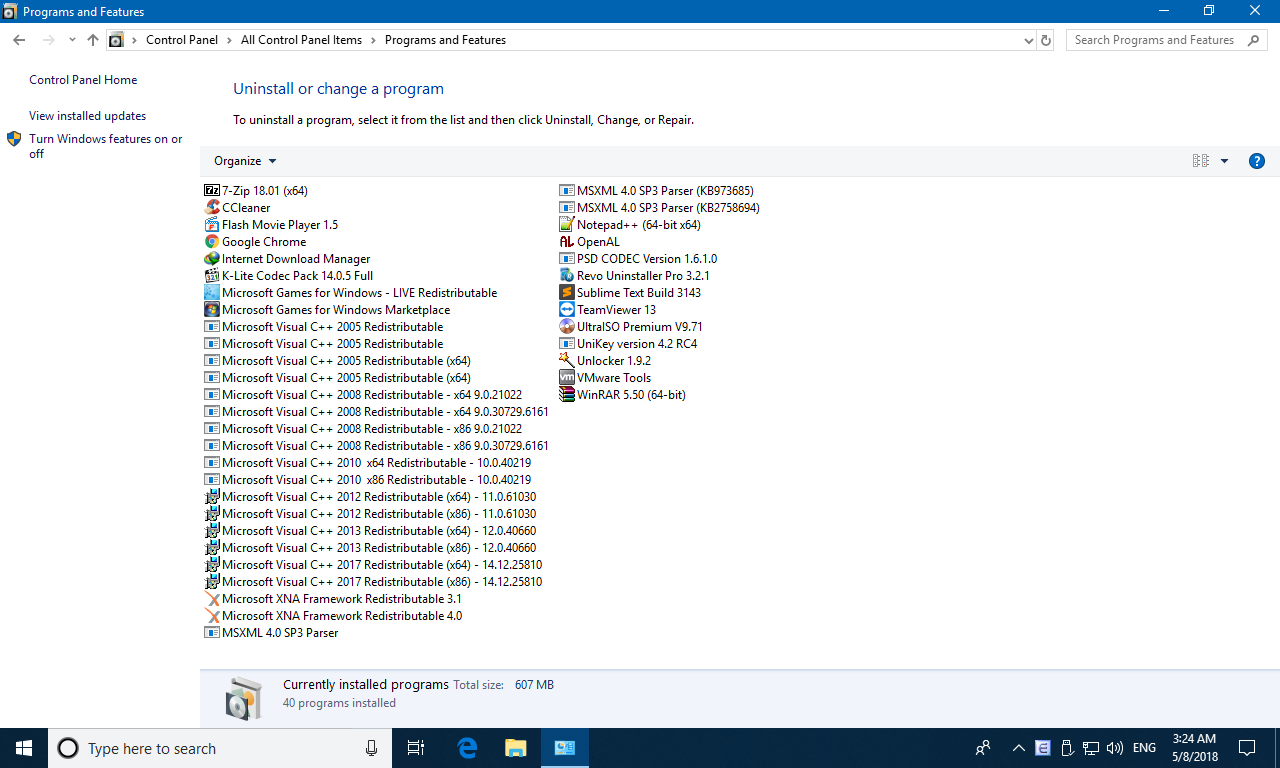
Task: Expand the address bar history dropdown
Action: (1029, 40)
